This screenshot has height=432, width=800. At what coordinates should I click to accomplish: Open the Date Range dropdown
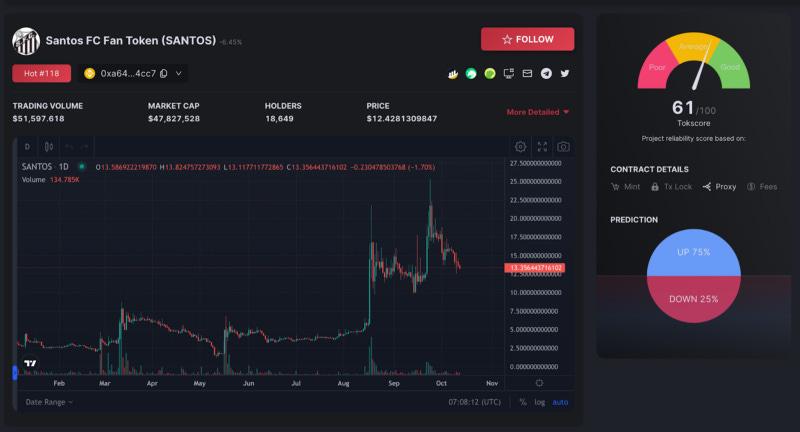[49, 402]
